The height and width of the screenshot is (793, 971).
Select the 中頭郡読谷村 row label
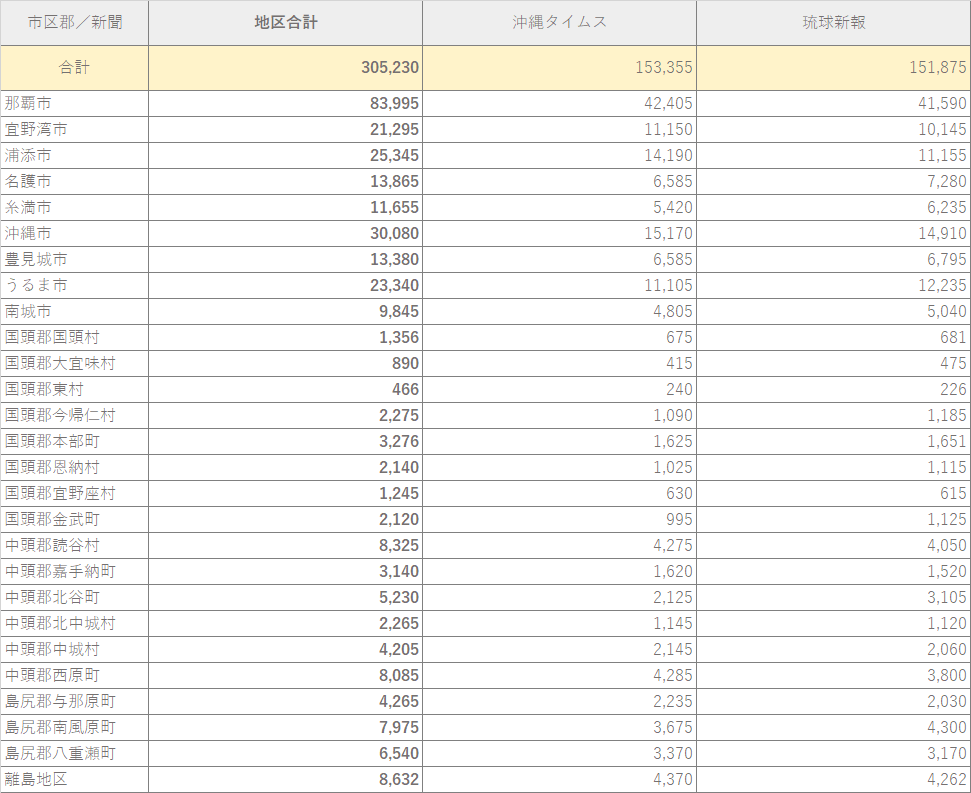click(x=52, y=545)
